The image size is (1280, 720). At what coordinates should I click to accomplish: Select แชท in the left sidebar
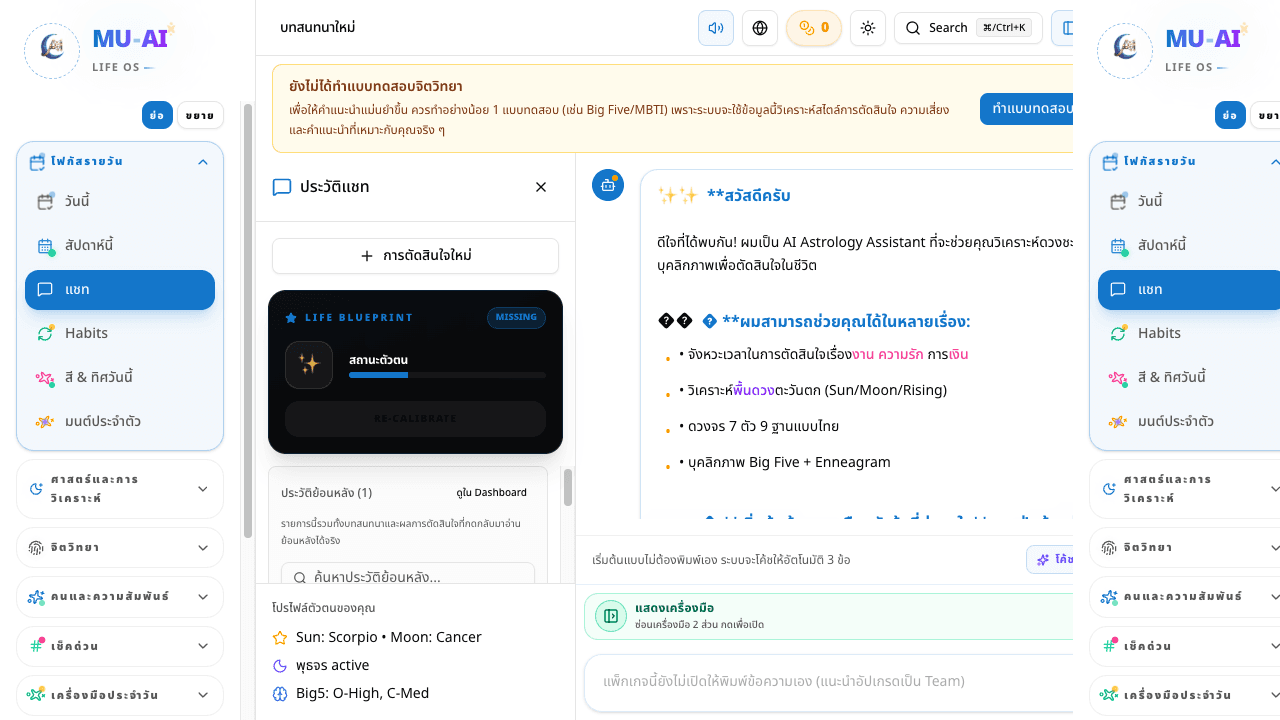[120, 289]
